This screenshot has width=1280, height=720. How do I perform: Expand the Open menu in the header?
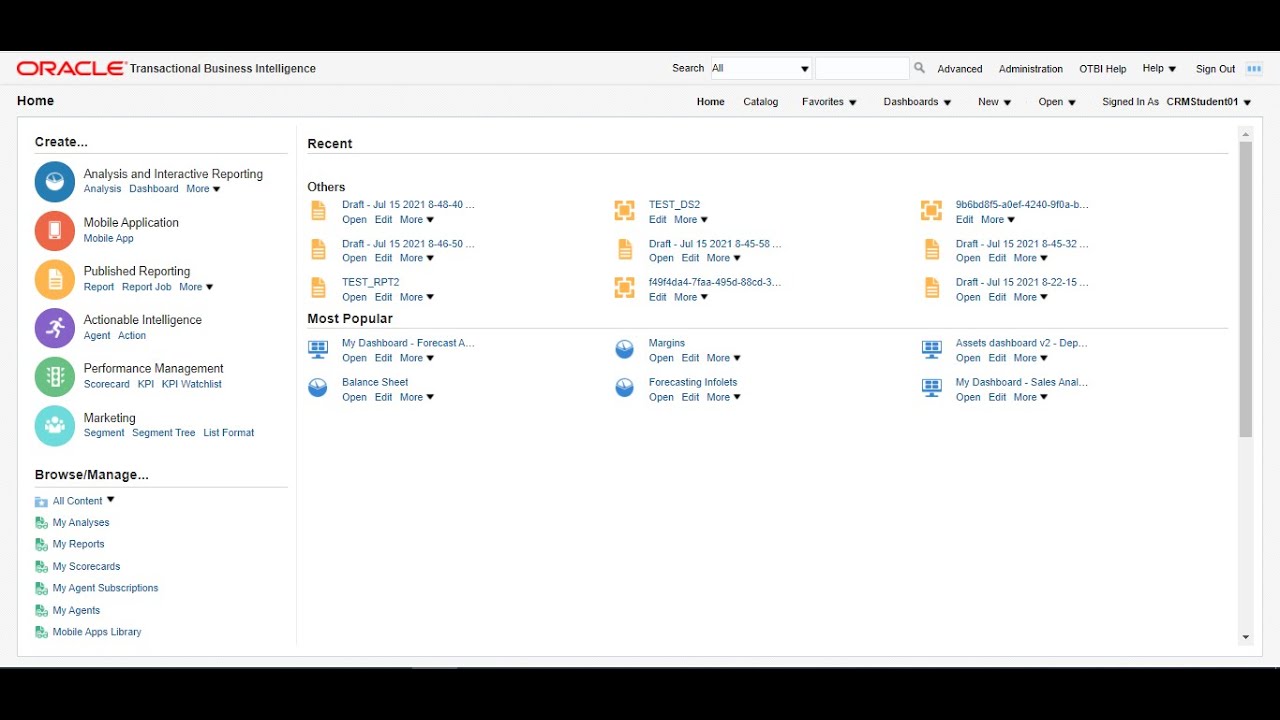click(1056, 102)
